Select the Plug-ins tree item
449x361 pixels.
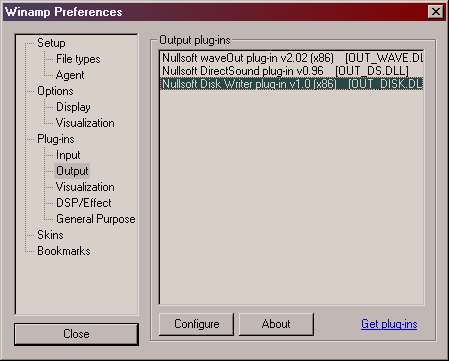56,139
